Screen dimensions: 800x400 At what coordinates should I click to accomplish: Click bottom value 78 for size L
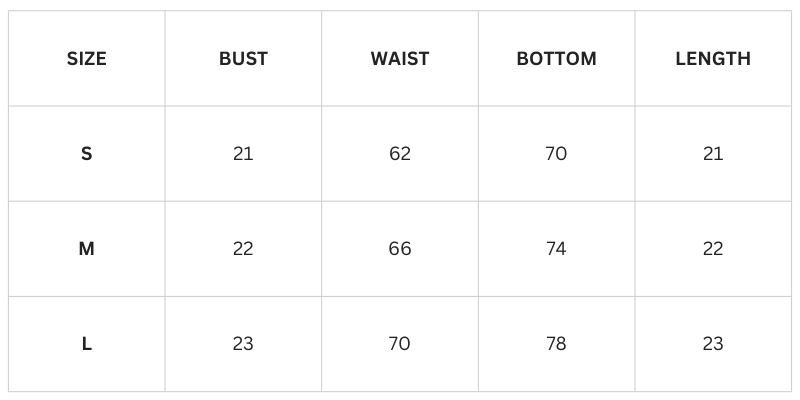click(556, 344)
